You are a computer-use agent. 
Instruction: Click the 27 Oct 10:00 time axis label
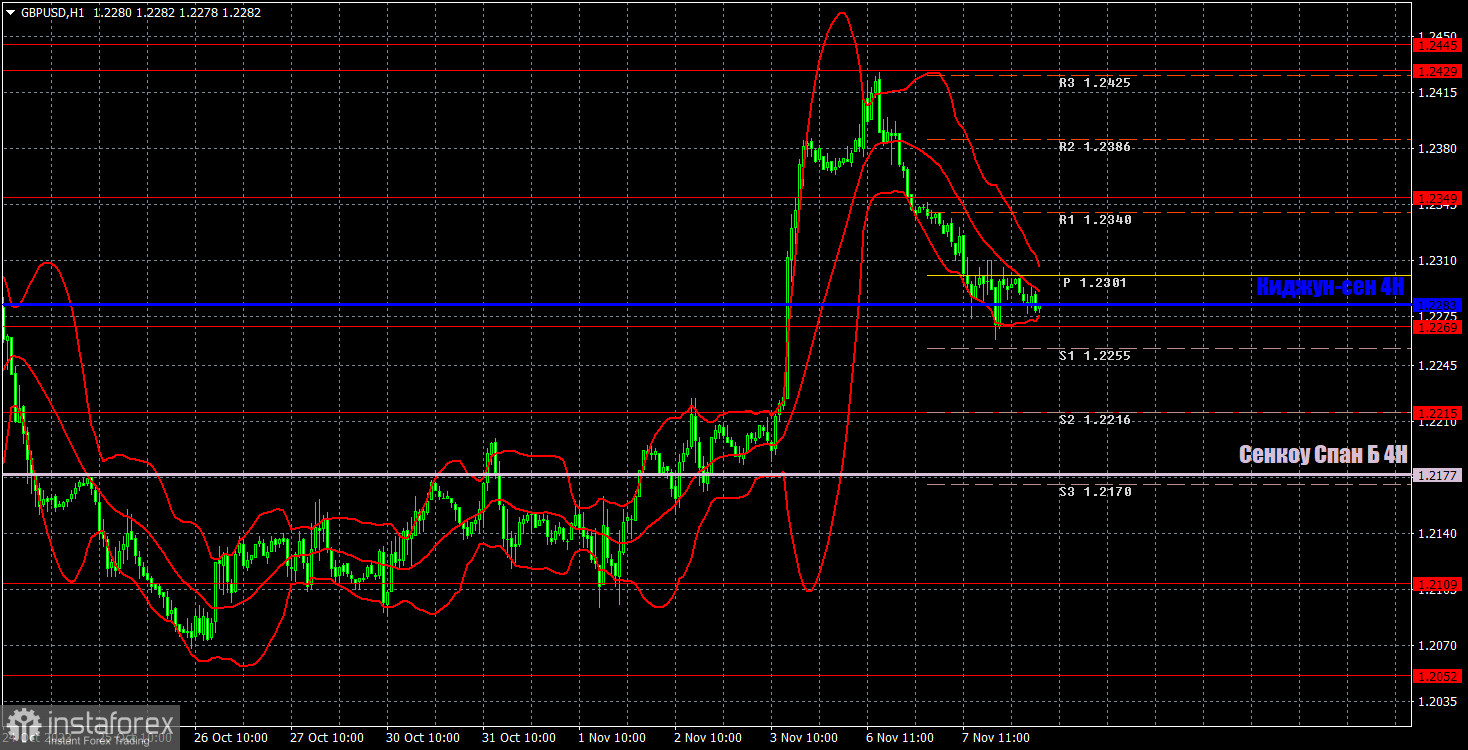coord(327,738)
